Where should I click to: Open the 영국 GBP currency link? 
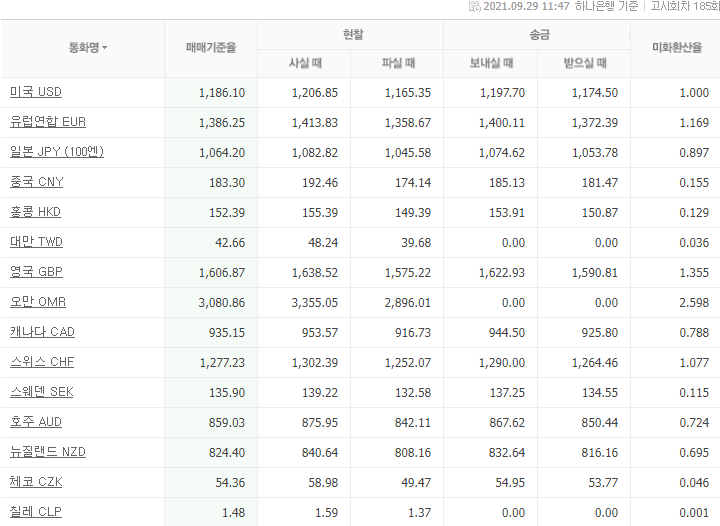(x=36, y=272)
